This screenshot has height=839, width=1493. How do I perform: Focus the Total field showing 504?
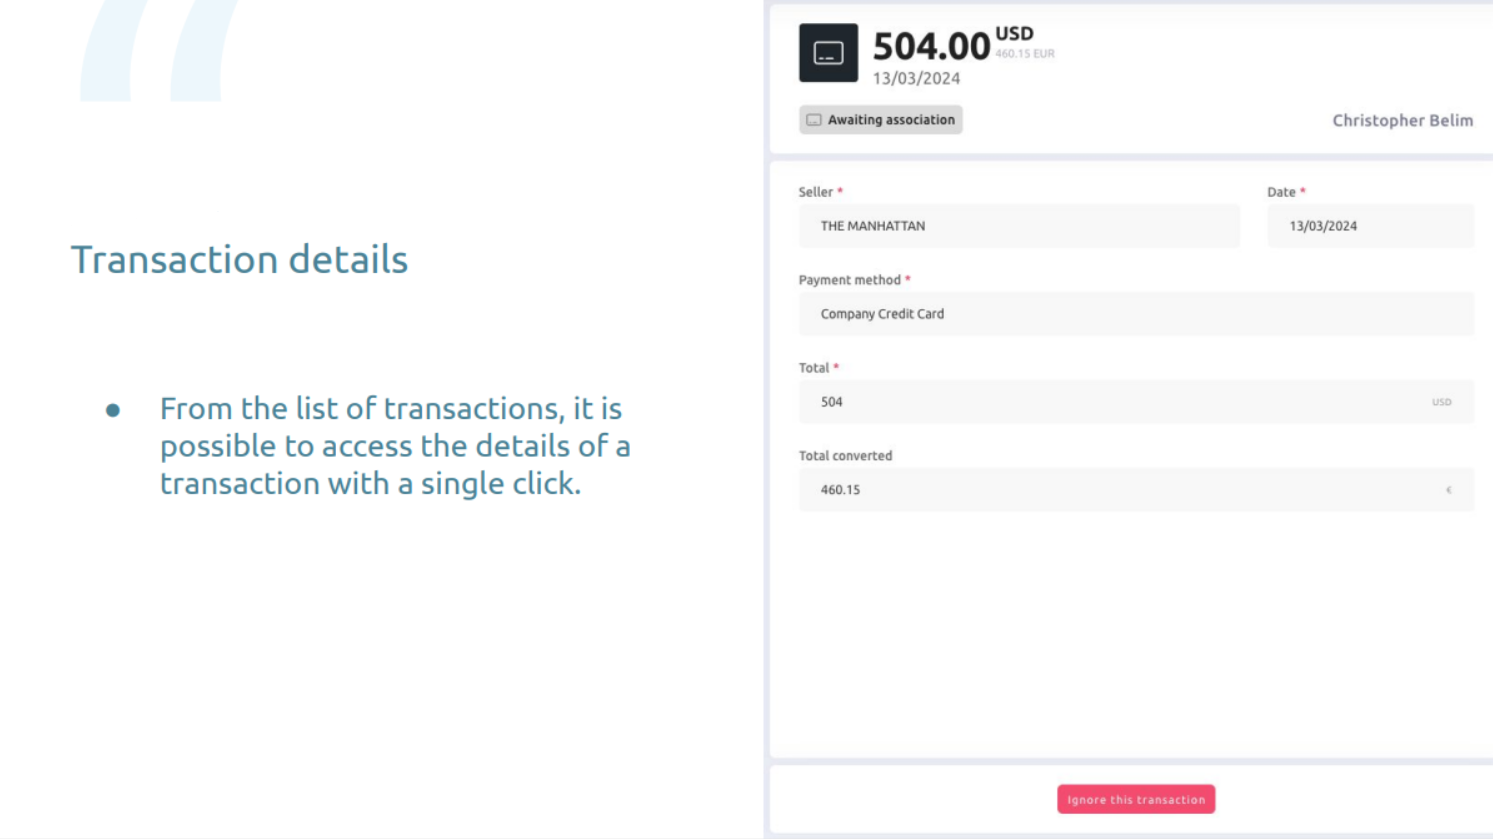point(1136,402)
